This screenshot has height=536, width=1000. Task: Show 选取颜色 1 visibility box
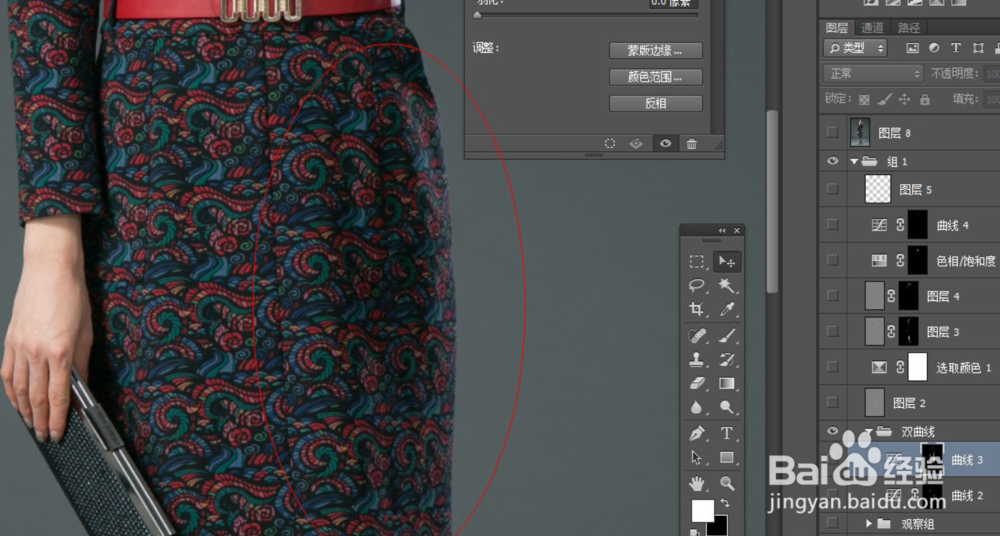pos(832,367)
